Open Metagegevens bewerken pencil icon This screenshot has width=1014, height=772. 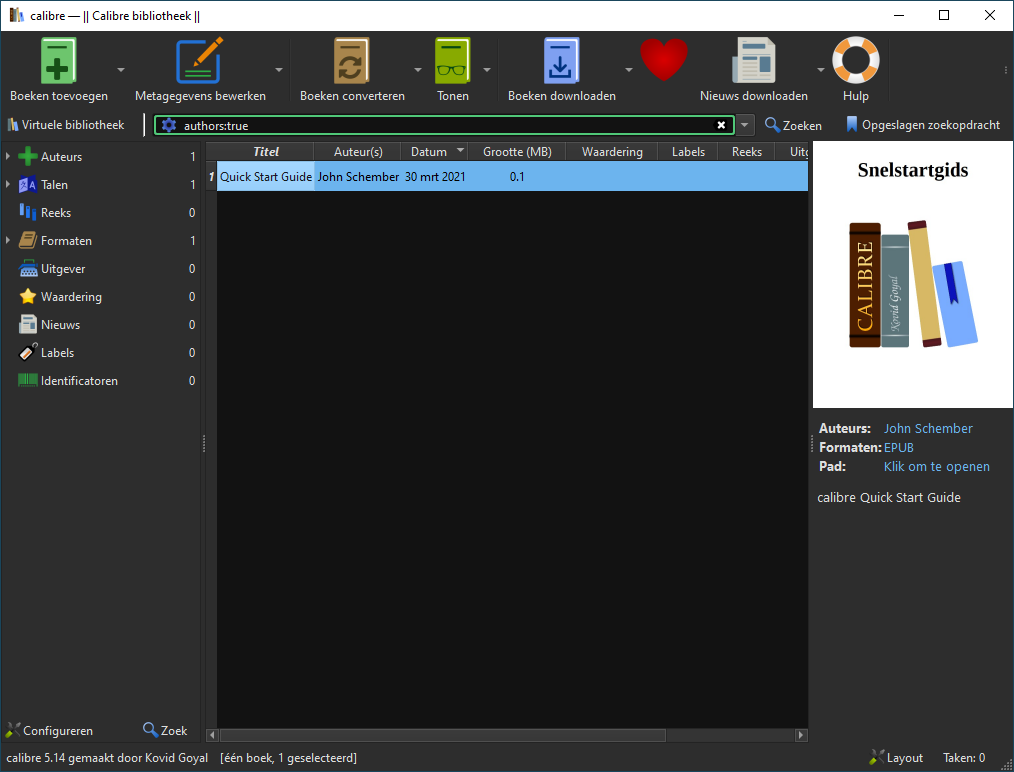pos(200,61)
